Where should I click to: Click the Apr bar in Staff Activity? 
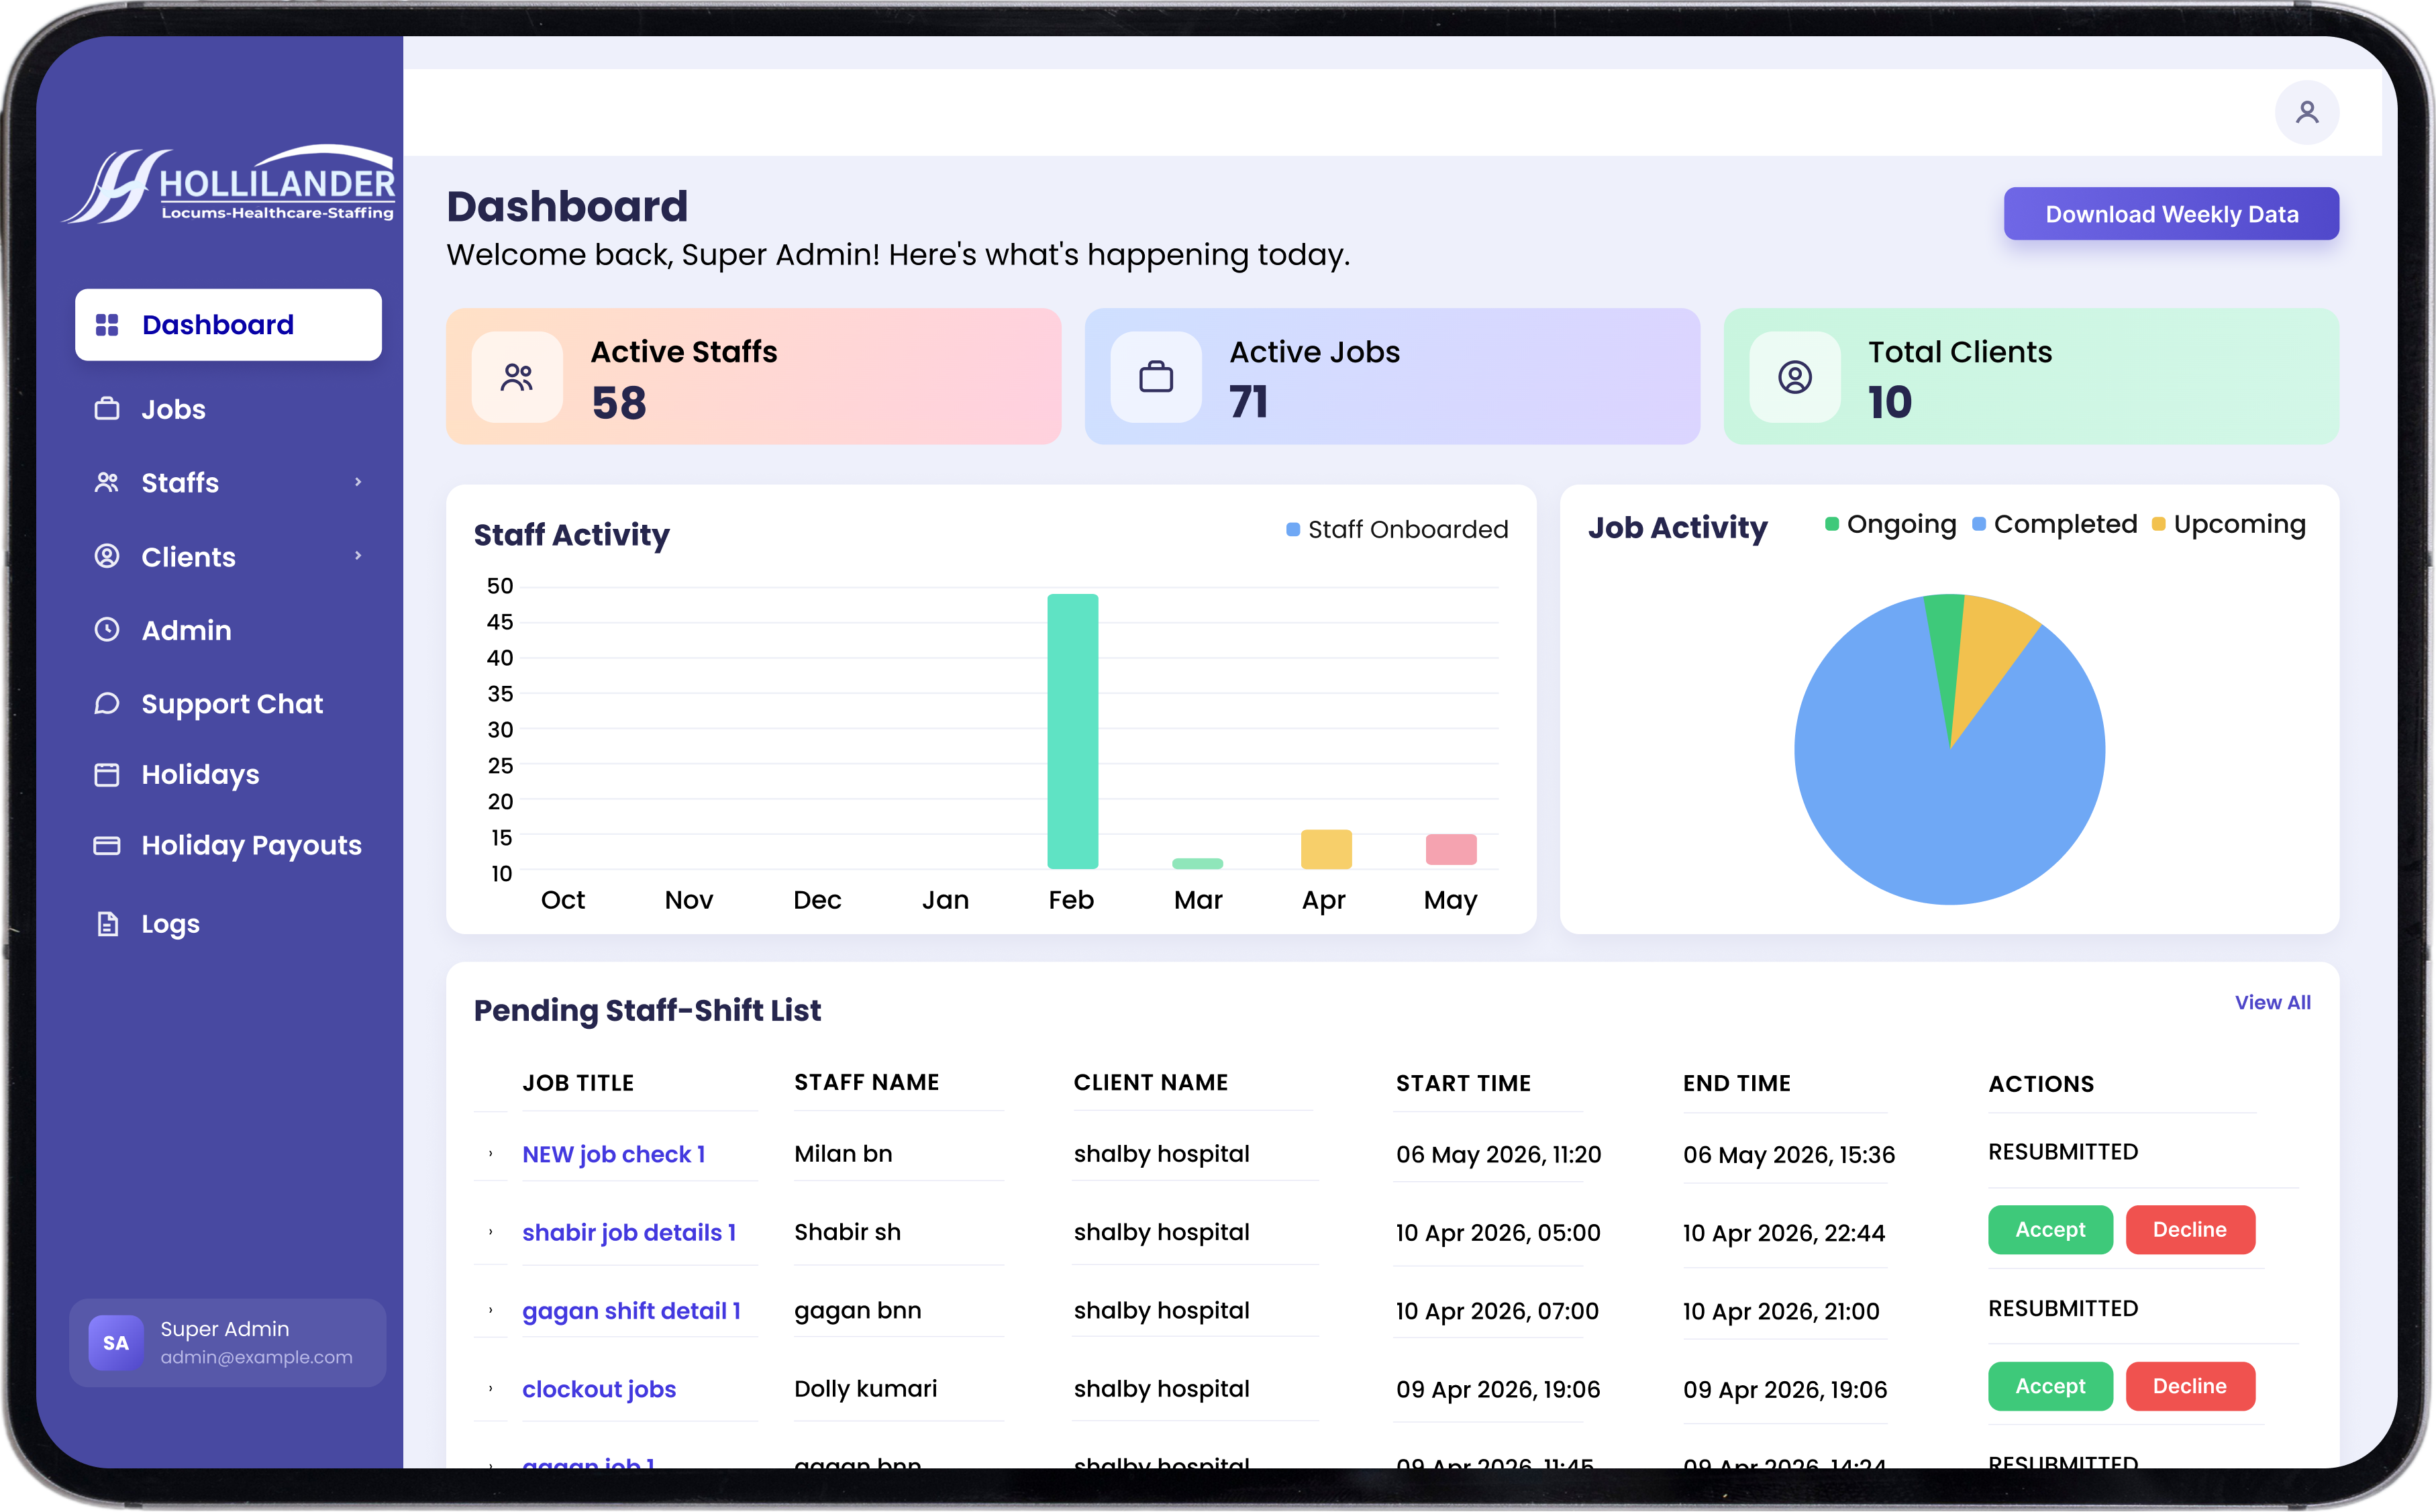[1326, 849]
